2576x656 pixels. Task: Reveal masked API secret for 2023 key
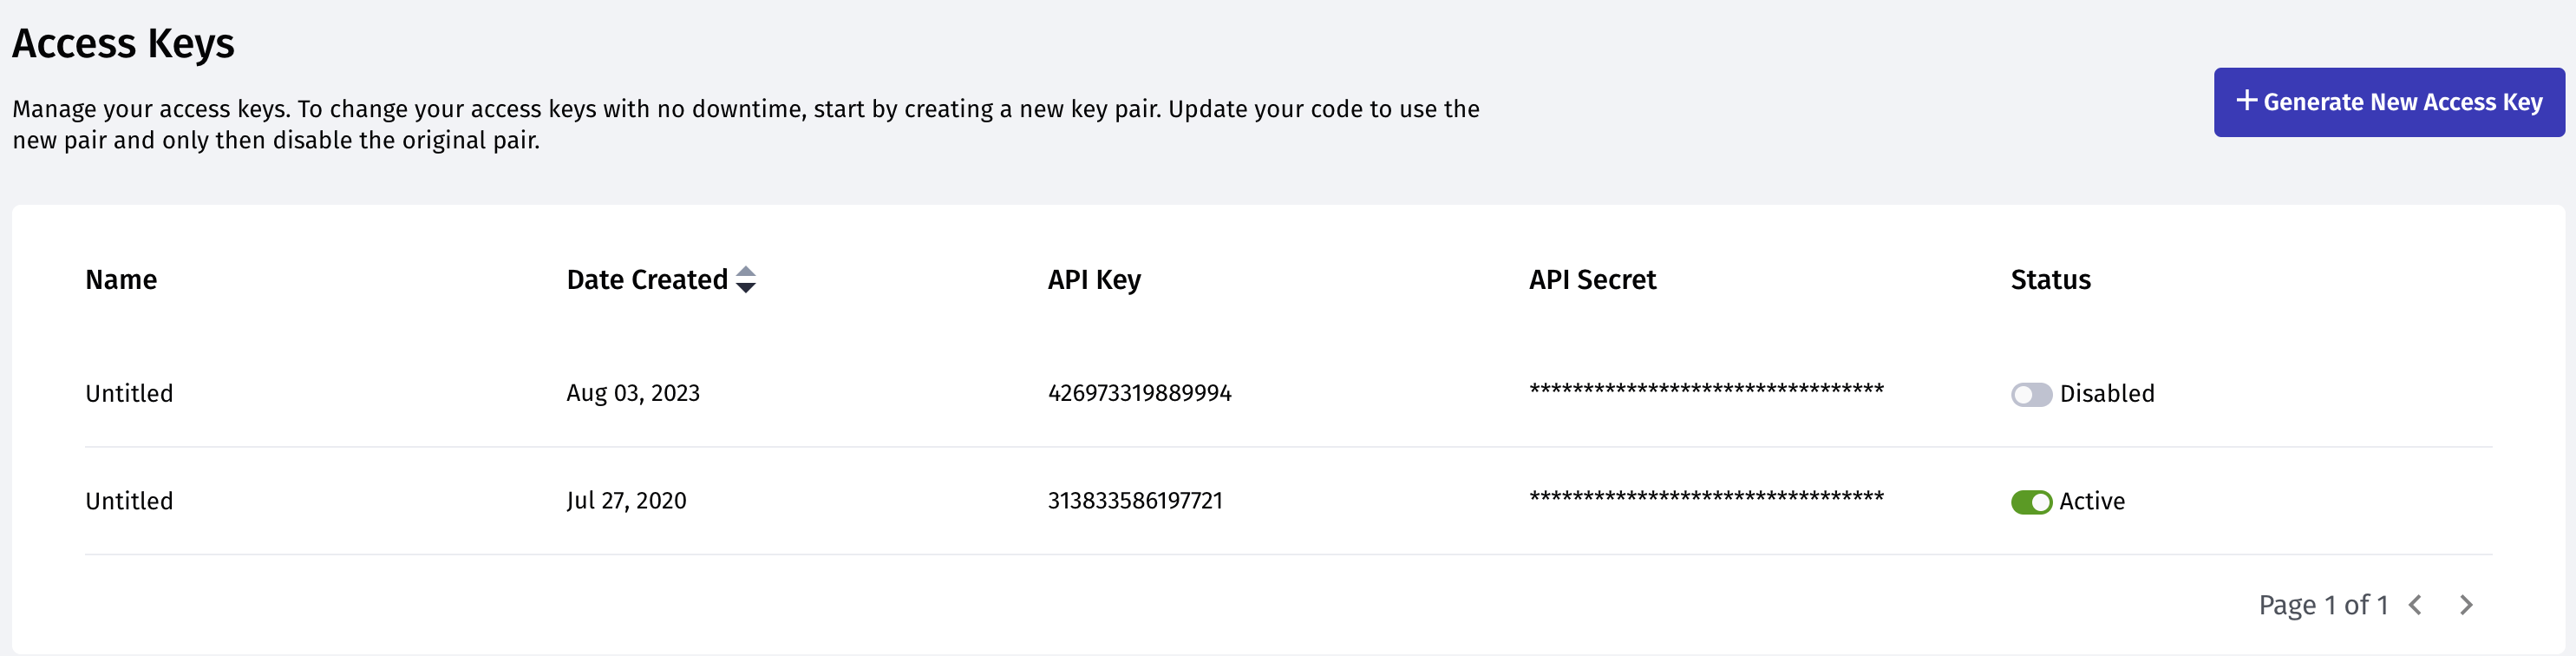pos(1706,390)
